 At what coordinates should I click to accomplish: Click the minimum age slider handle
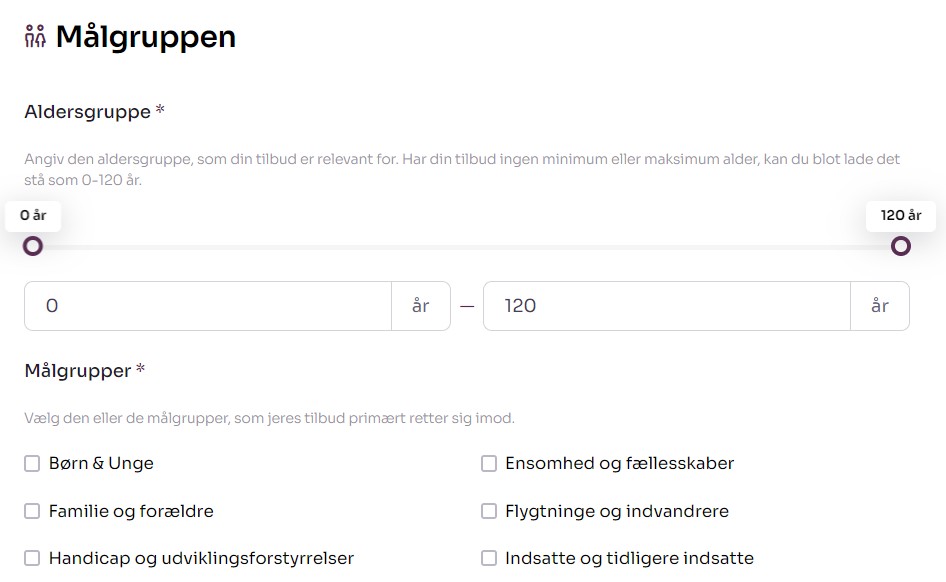33,246
